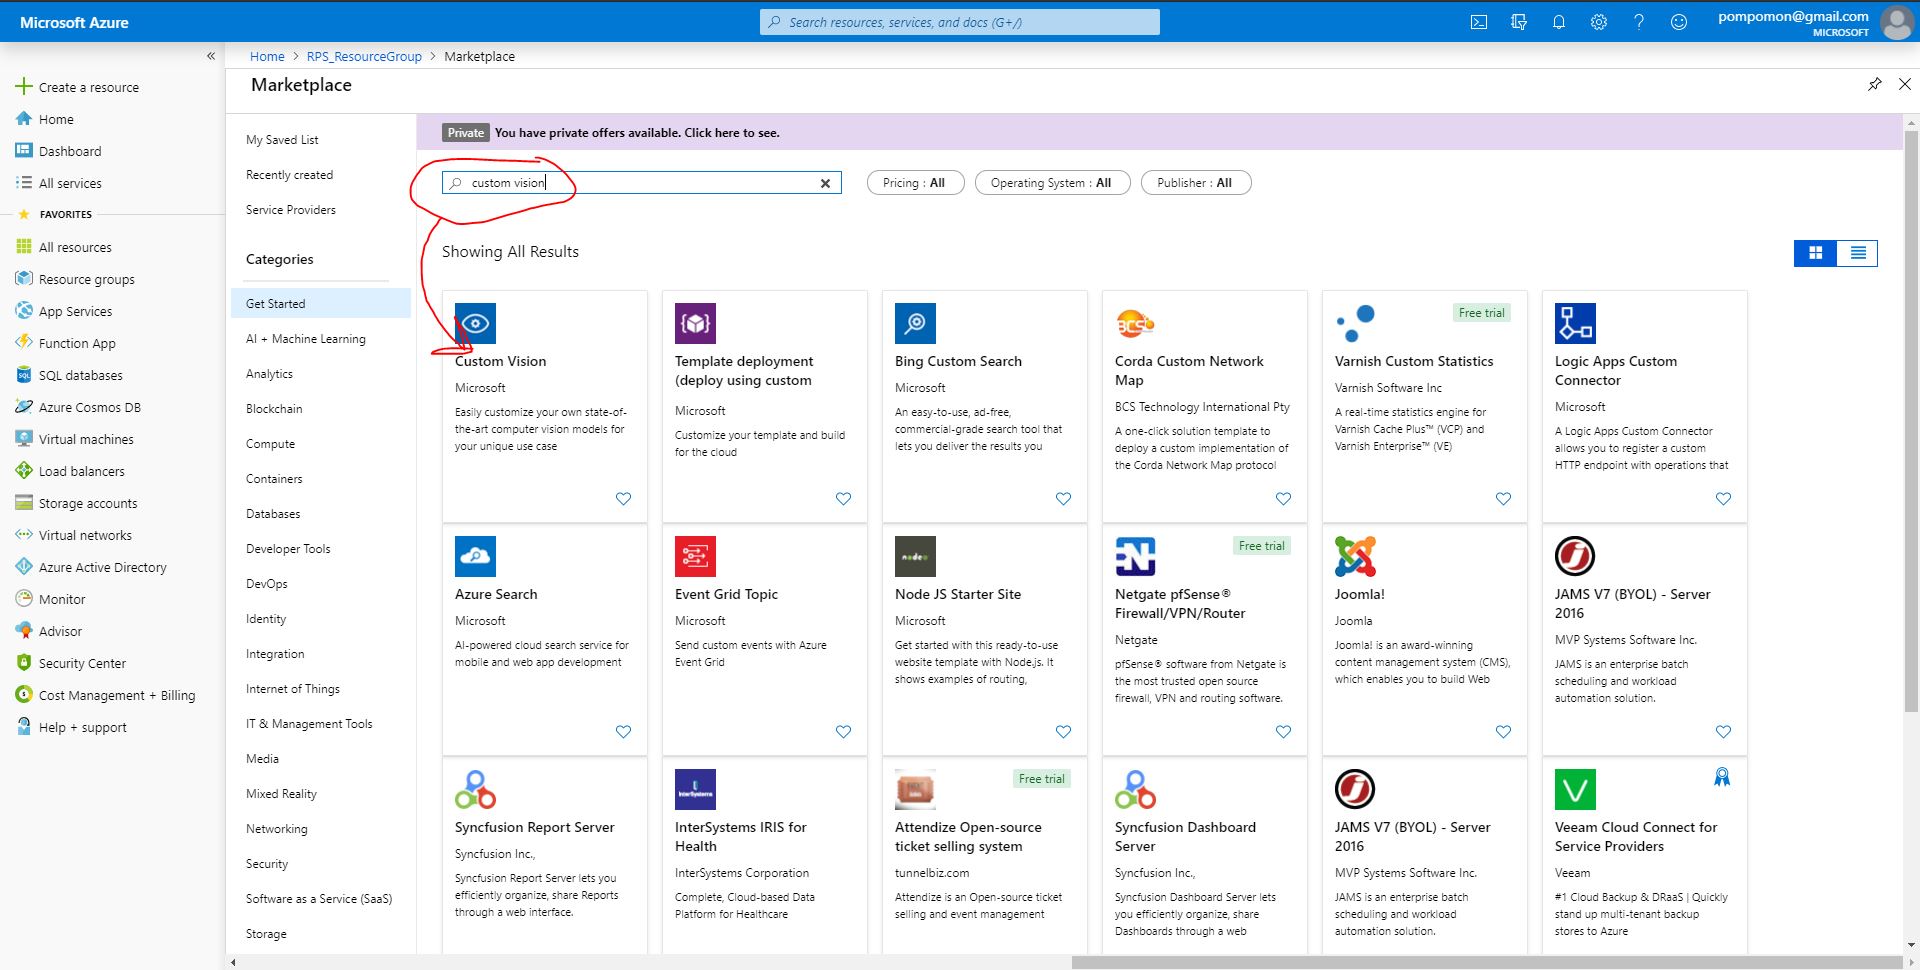Open the Bing Custom Search icon
Image resolution: width=1920 pixels, height=970 pixels.
coord(915,323)
